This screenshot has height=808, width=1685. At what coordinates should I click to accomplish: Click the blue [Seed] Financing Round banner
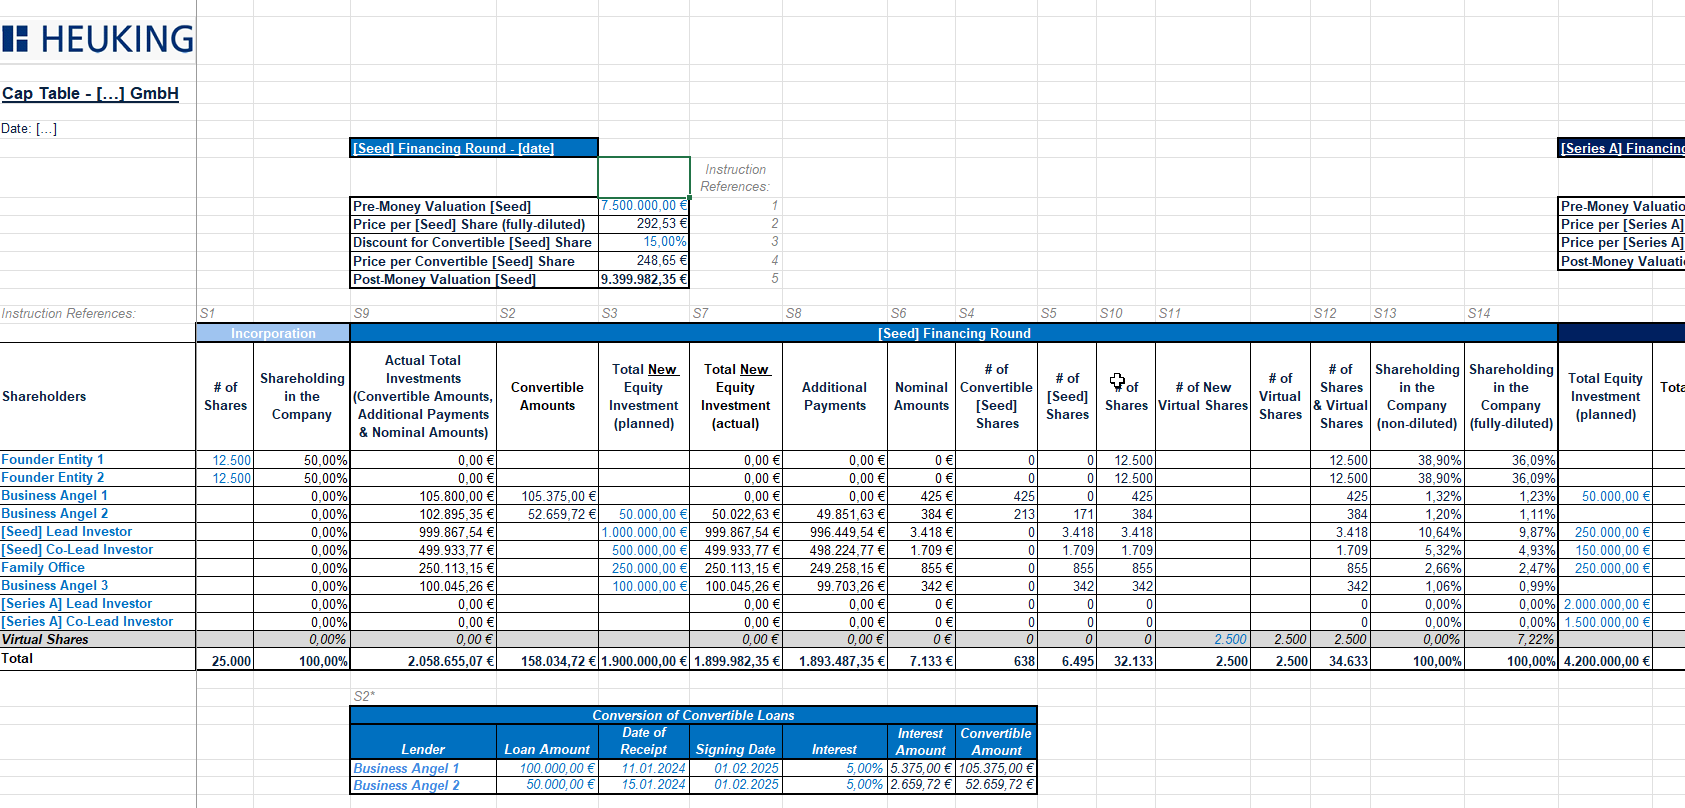coord(953,333)
